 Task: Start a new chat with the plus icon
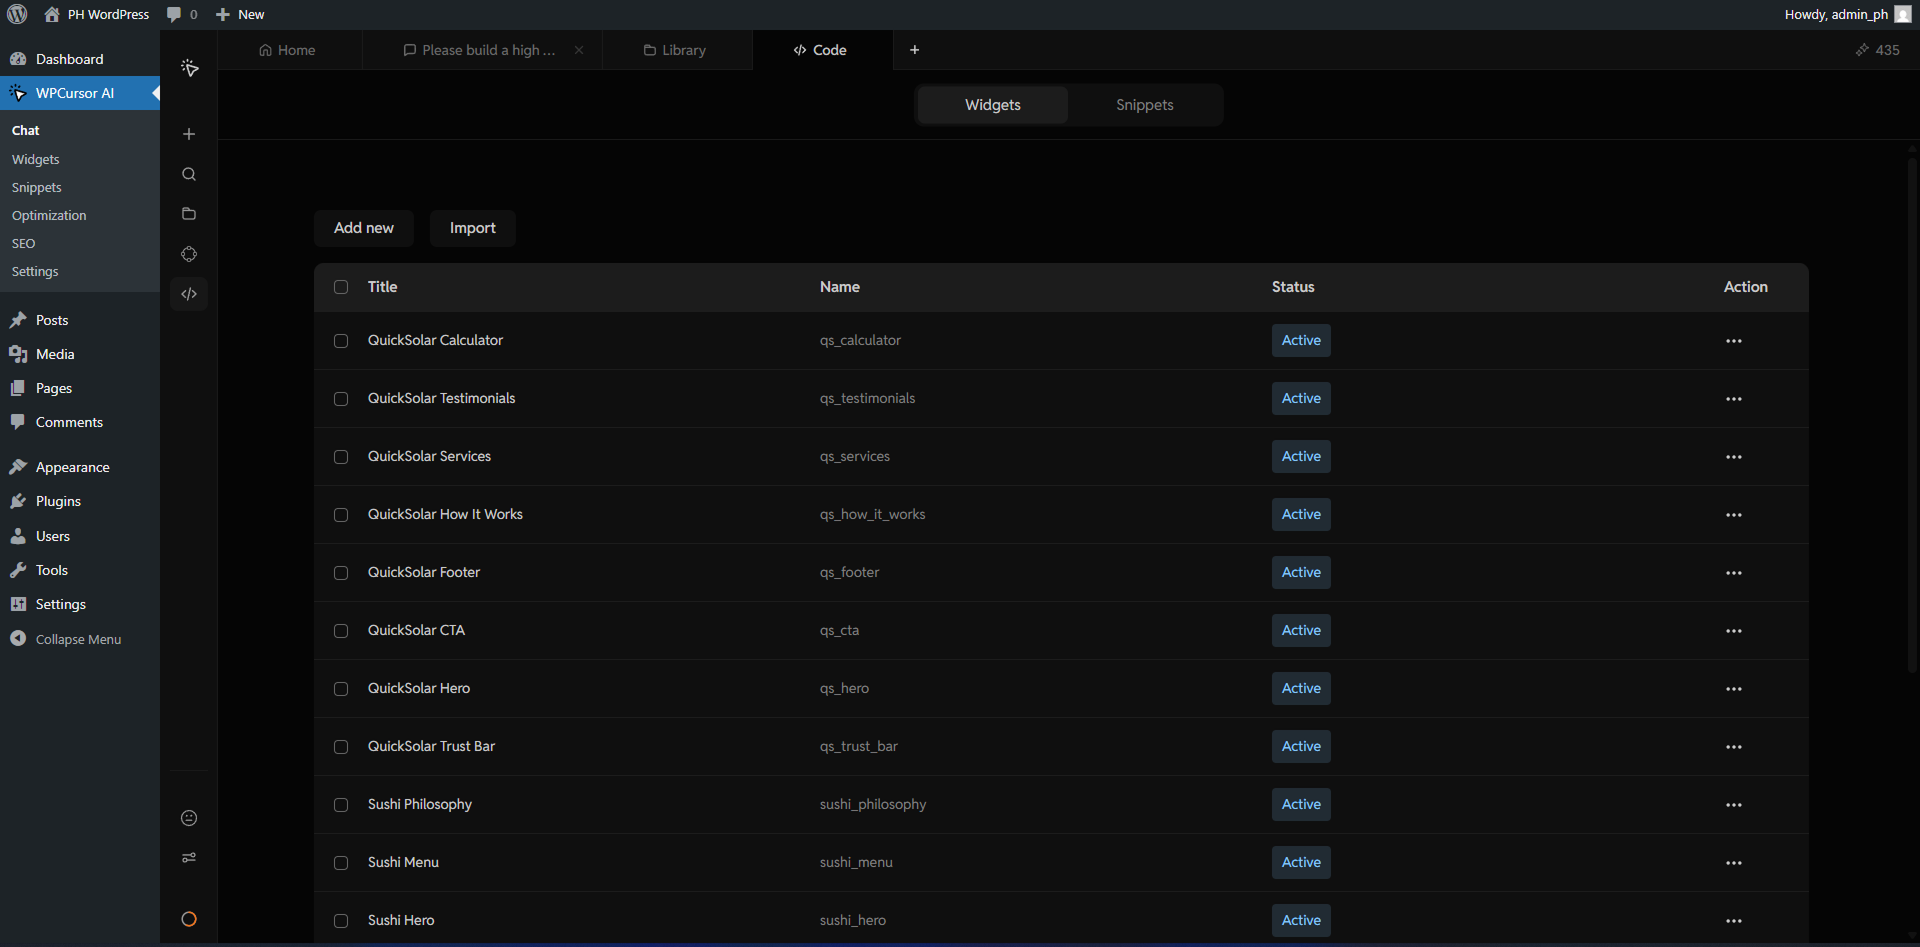(x=188, y=134)
